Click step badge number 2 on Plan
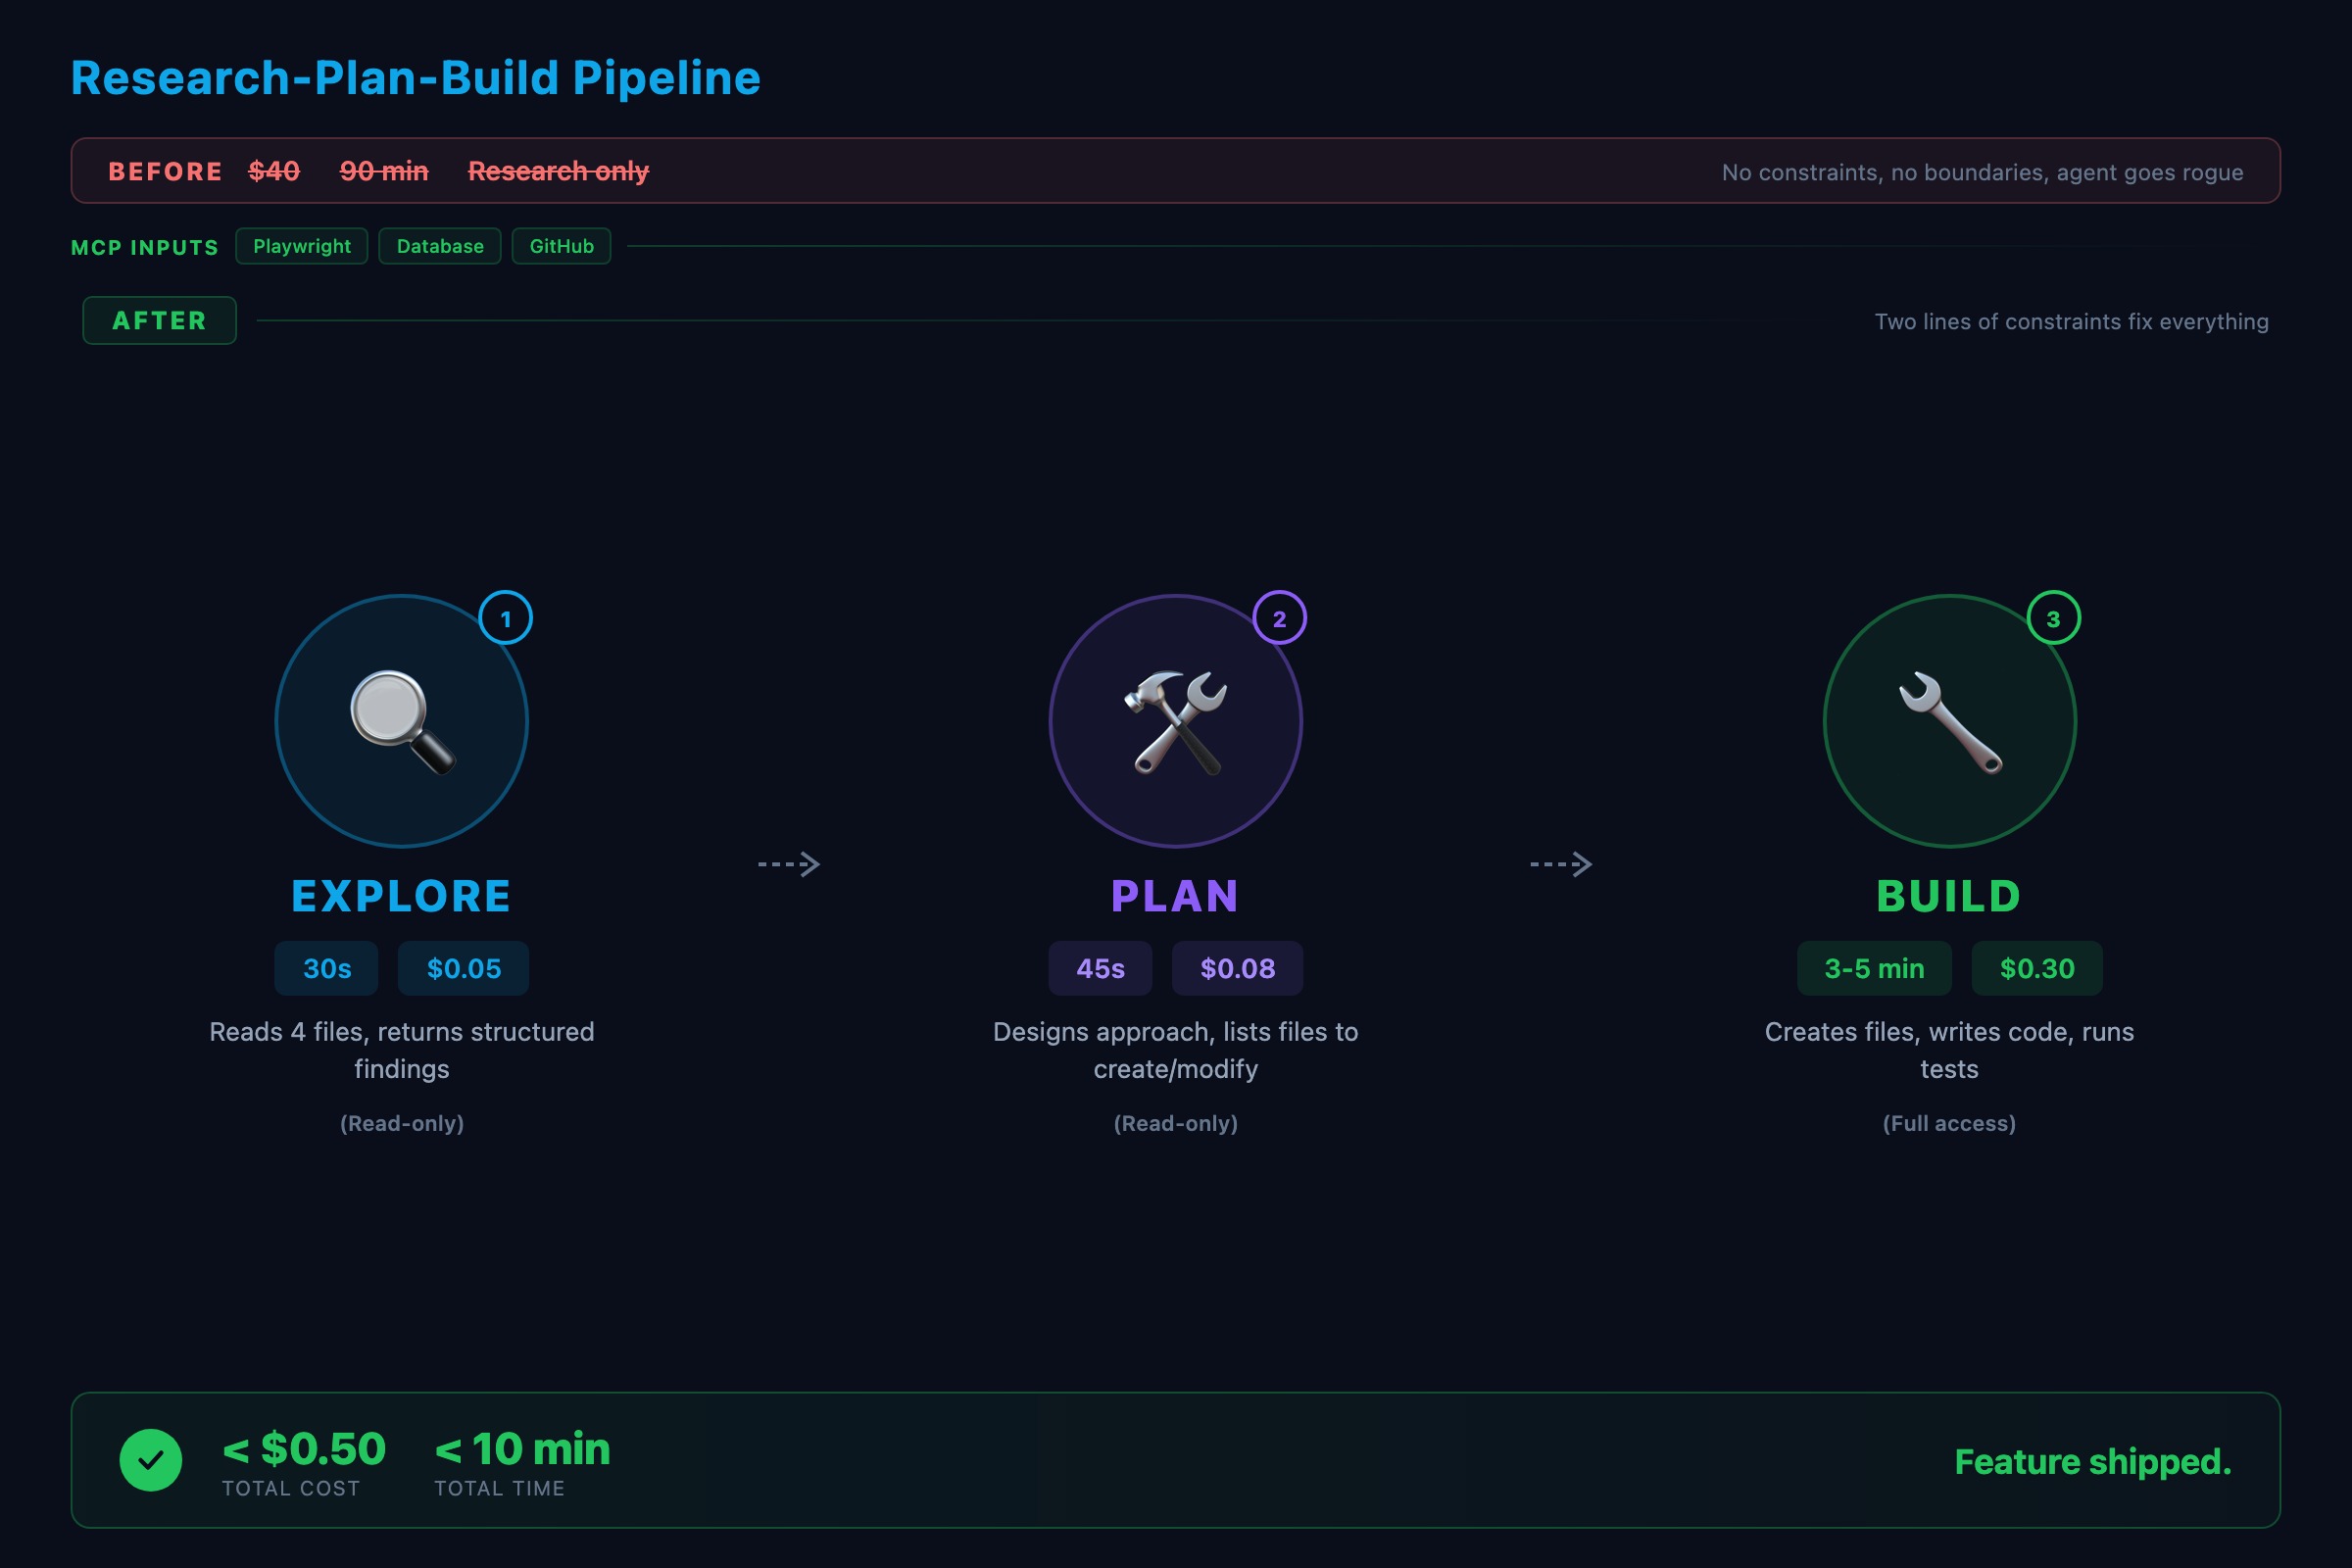This screenshot has width=2352, height=1568. [1280, 618]
